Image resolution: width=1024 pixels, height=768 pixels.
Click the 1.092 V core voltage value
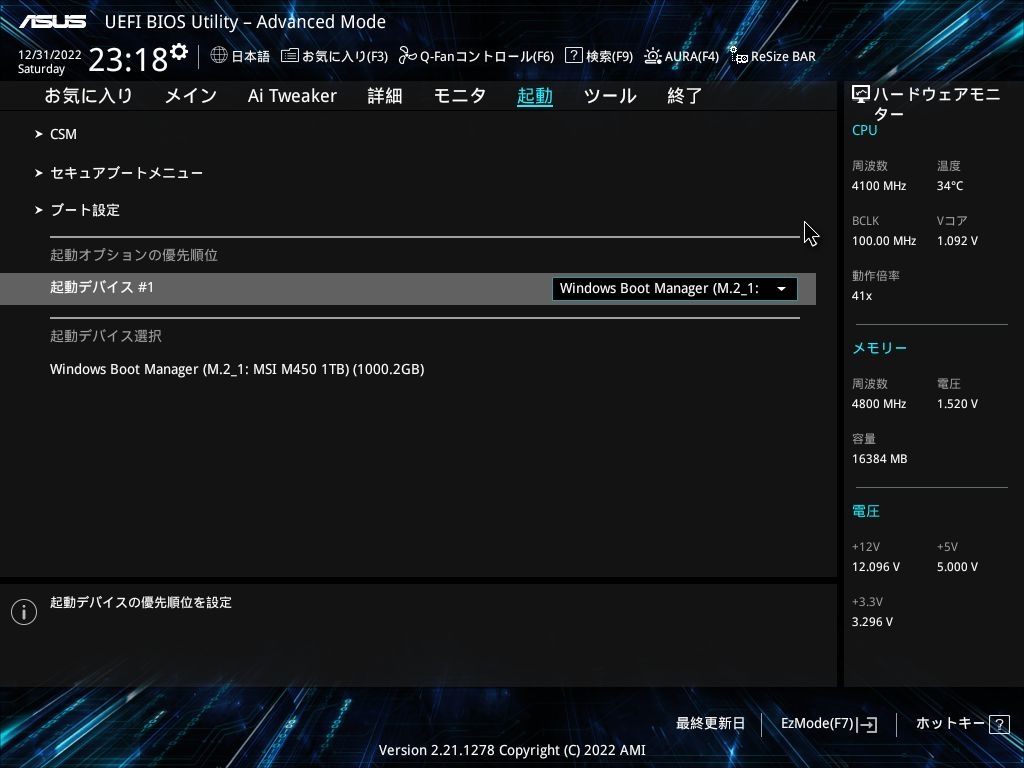click(x=957, y=241)
